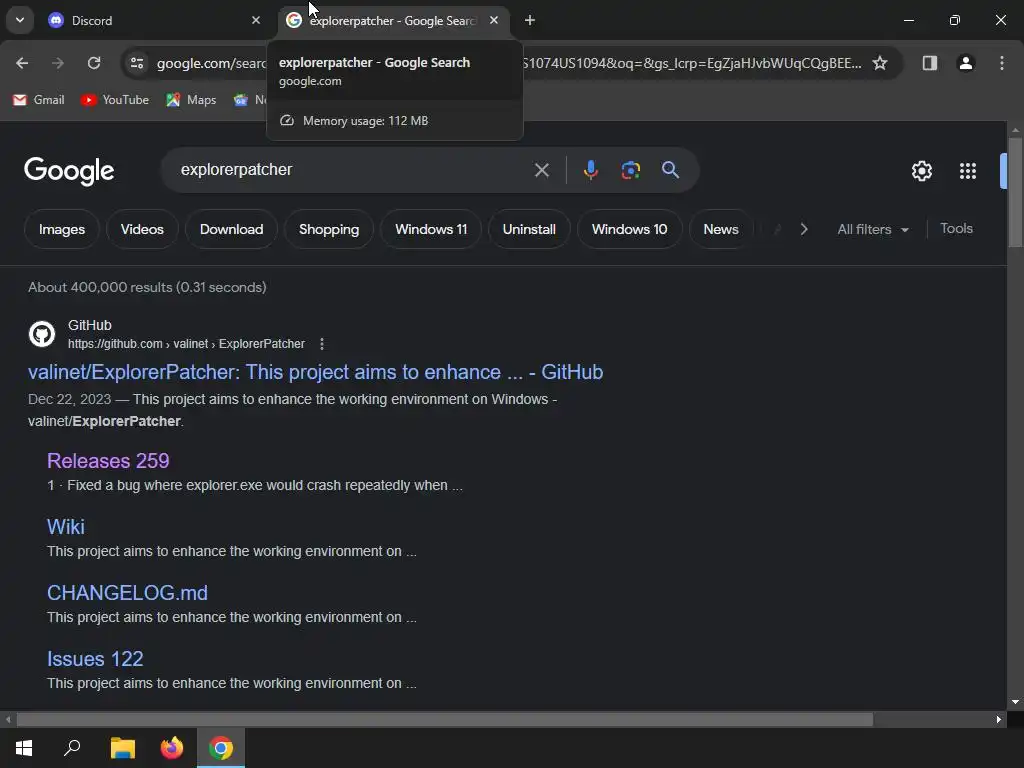The width and height of the screenshot is (1024, 768).
Task: Open the CHANGELOG.md sitelink
Action: coord(127,593)
